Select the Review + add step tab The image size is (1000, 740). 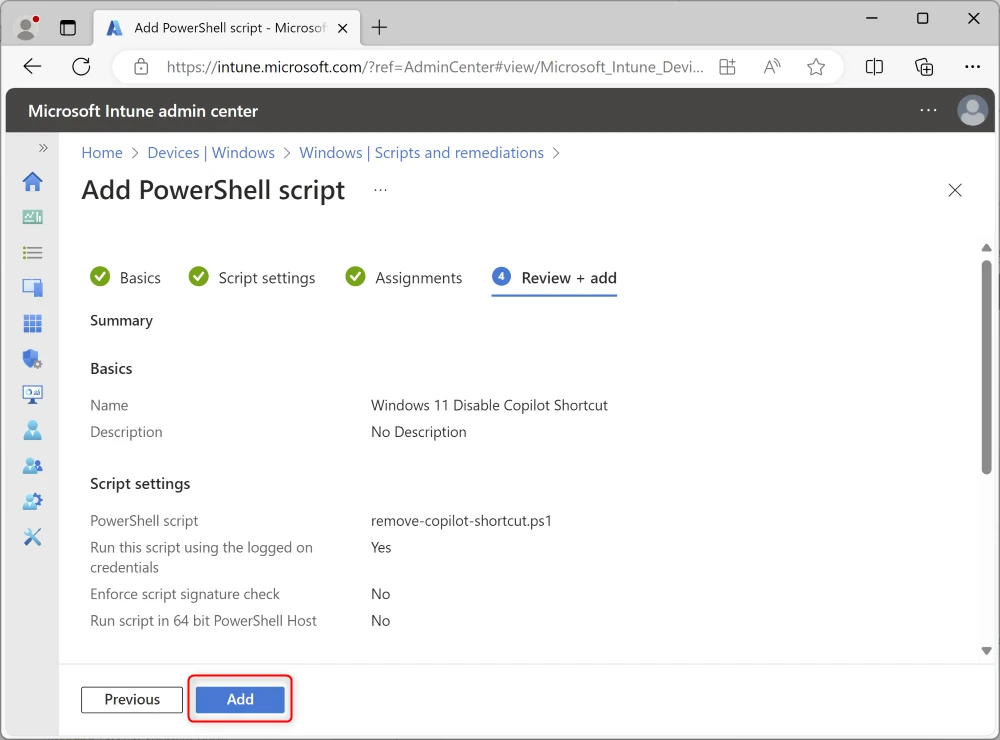click(554, 278)
